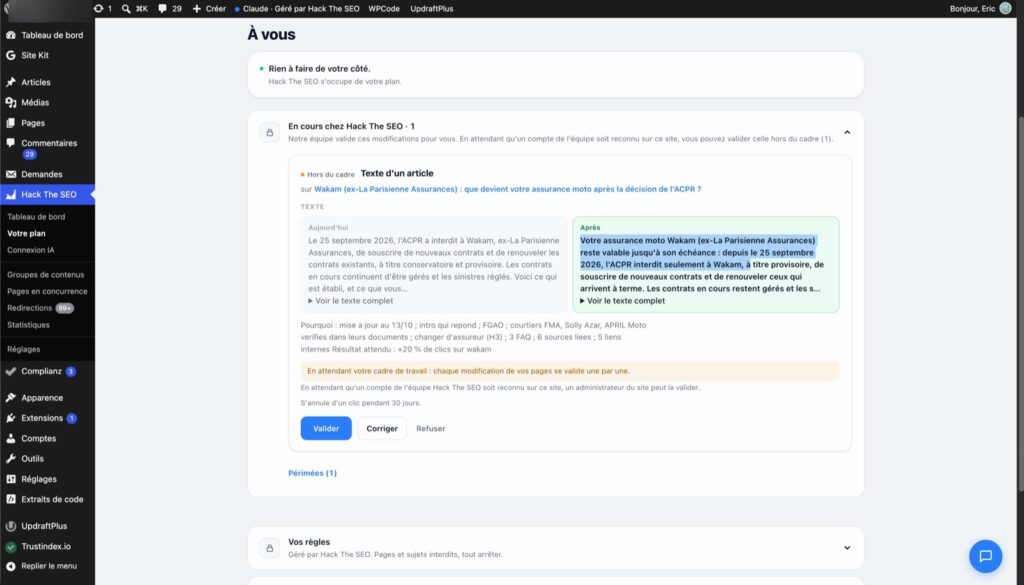Click the Demandes envelope icon
The image size is (1024, 585).
pos(11,174)
